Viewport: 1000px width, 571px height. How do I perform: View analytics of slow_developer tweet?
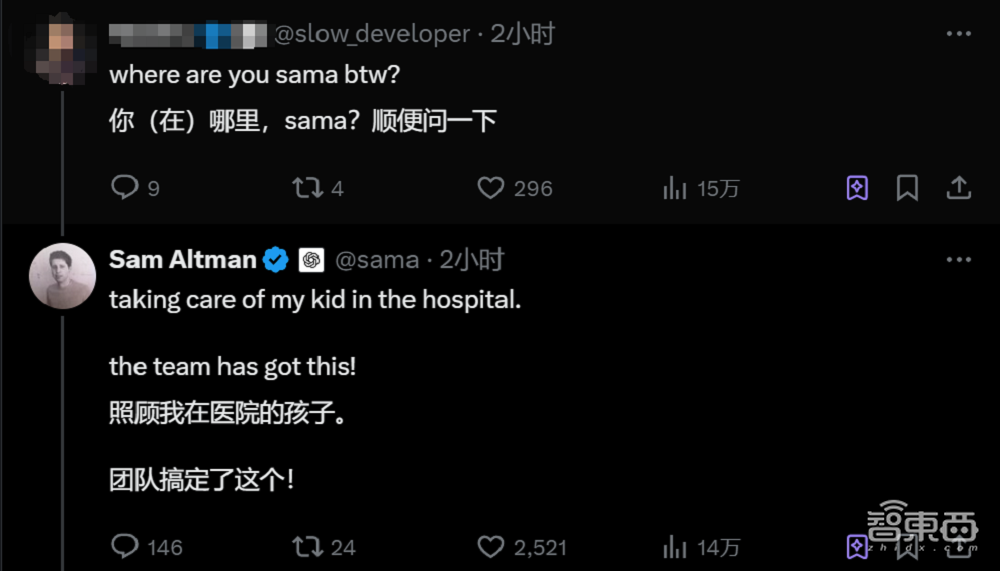point(675,188)
